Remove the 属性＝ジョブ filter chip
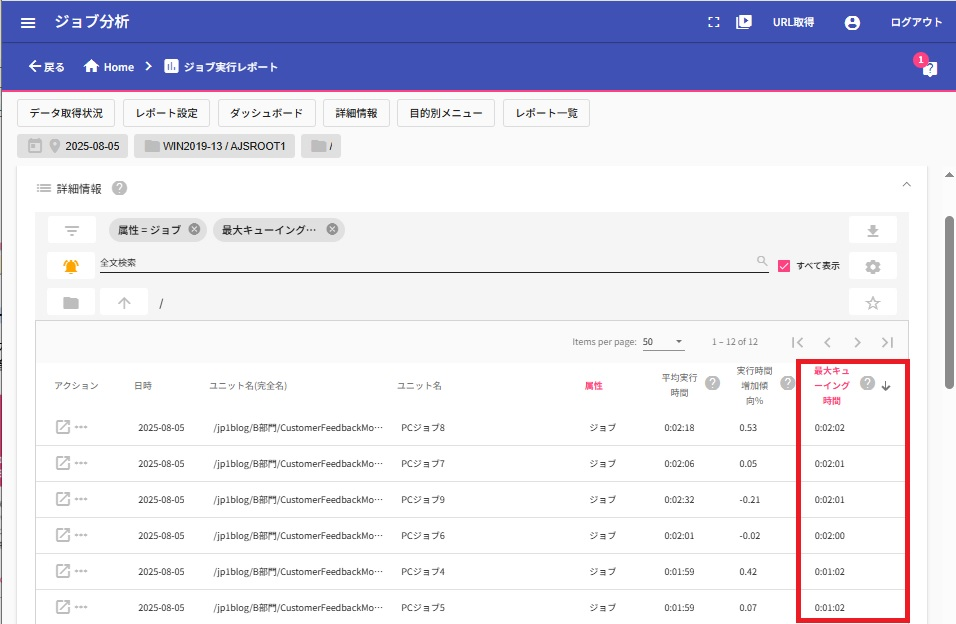This screenshot has height=624, width=956. 194,229
